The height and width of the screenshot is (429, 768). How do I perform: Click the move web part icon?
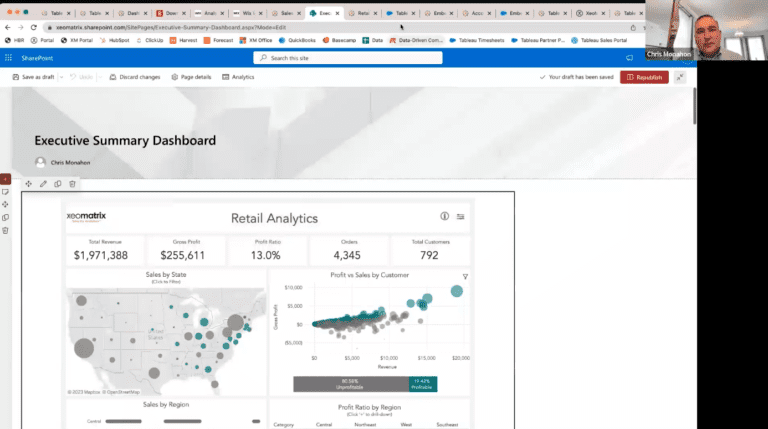(28, 184)
